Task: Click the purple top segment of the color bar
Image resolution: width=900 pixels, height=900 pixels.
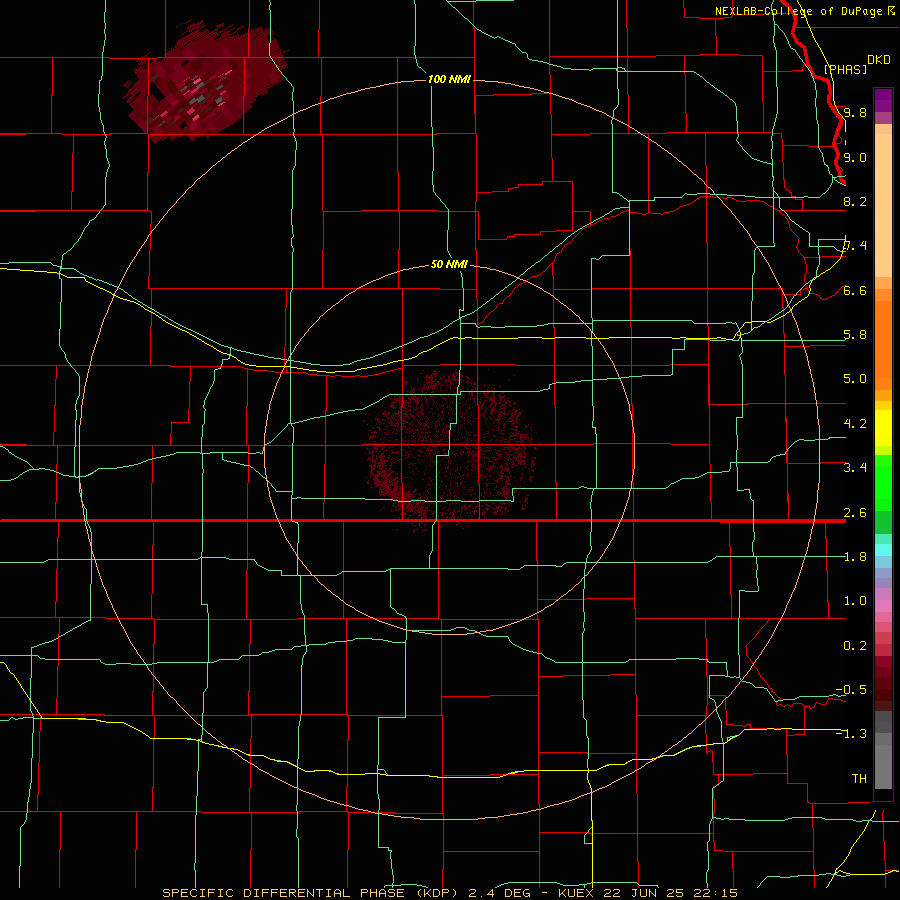Action: coord(883,100)
